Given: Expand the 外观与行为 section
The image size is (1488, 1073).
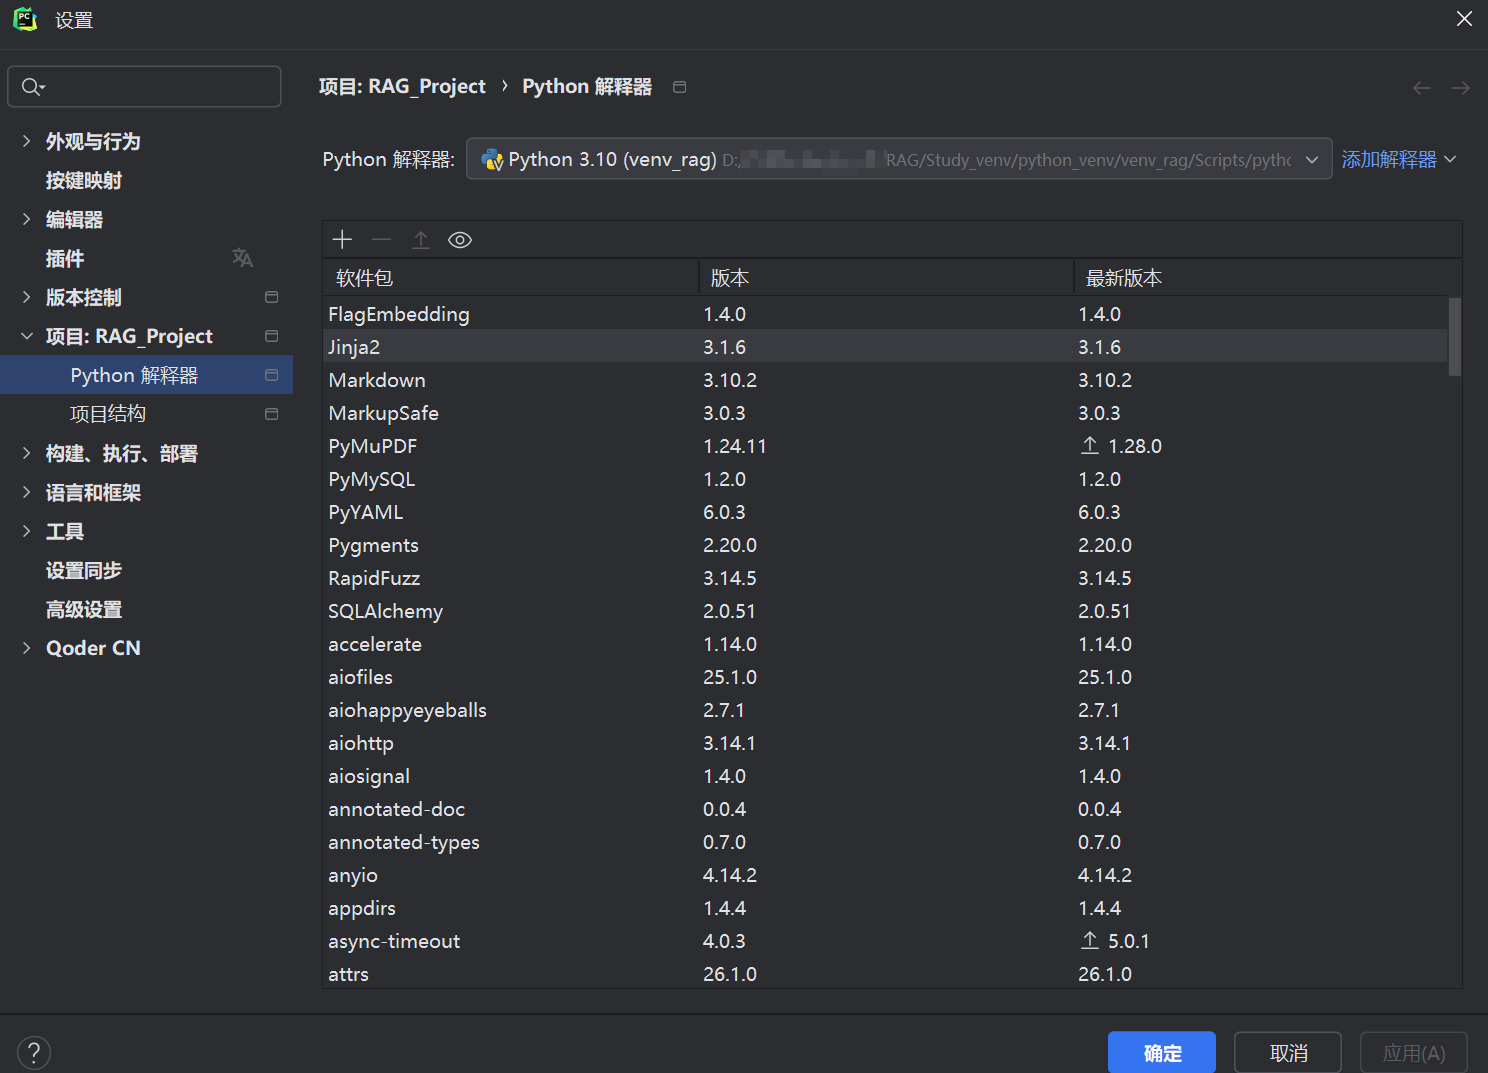Looking at the screenshot, I should pos(27,141).
